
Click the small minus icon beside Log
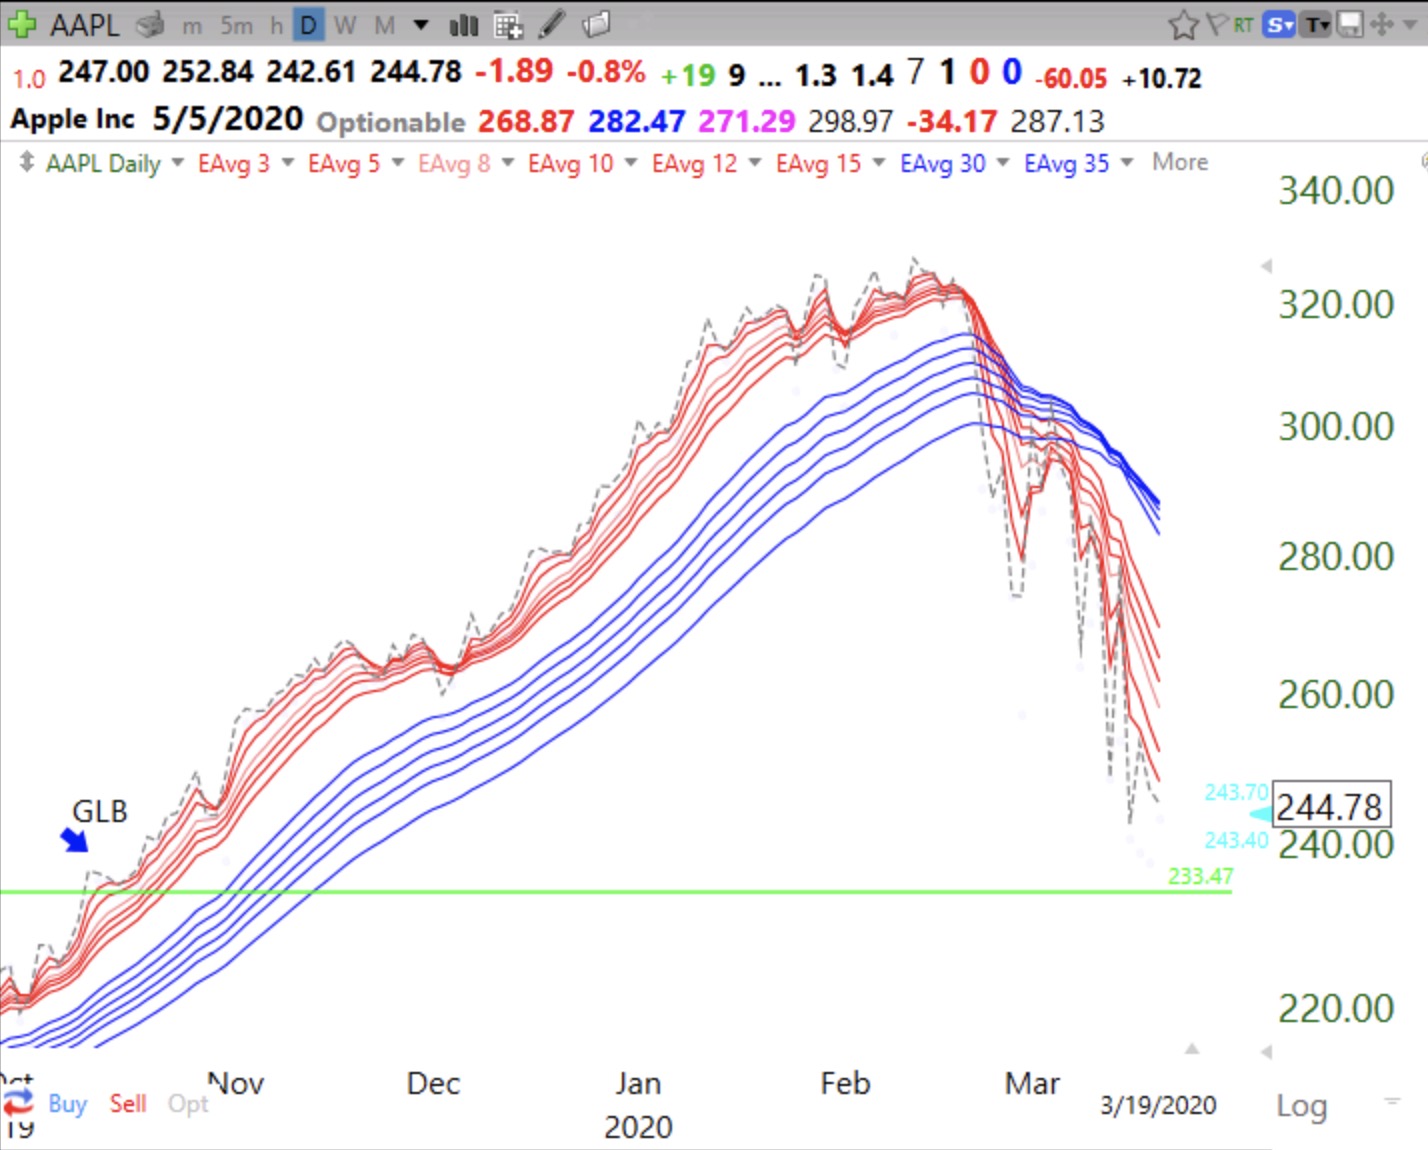1391,1101
